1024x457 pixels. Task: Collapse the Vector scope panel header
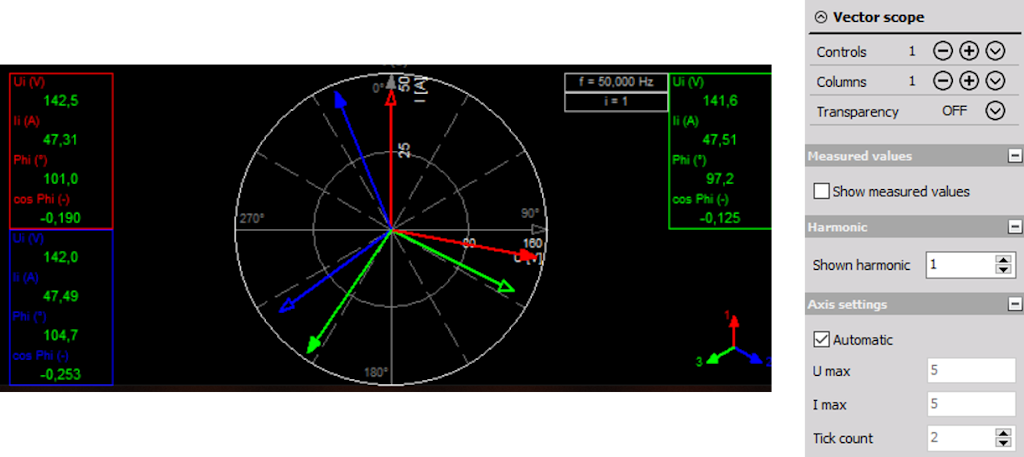click(821, 18)
